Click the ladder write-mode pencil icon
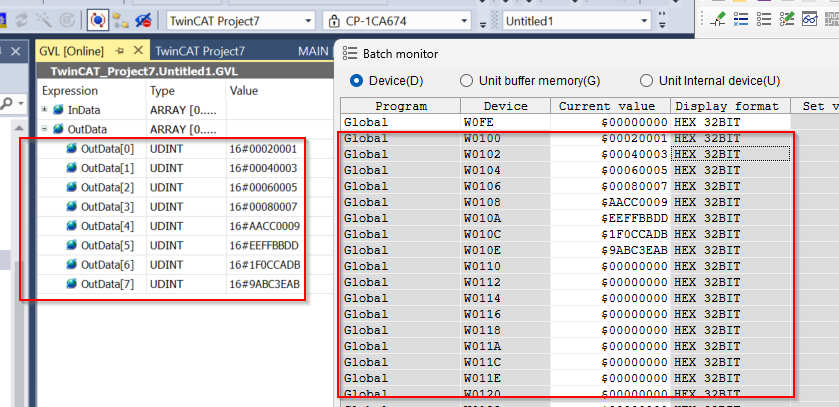 717,20
